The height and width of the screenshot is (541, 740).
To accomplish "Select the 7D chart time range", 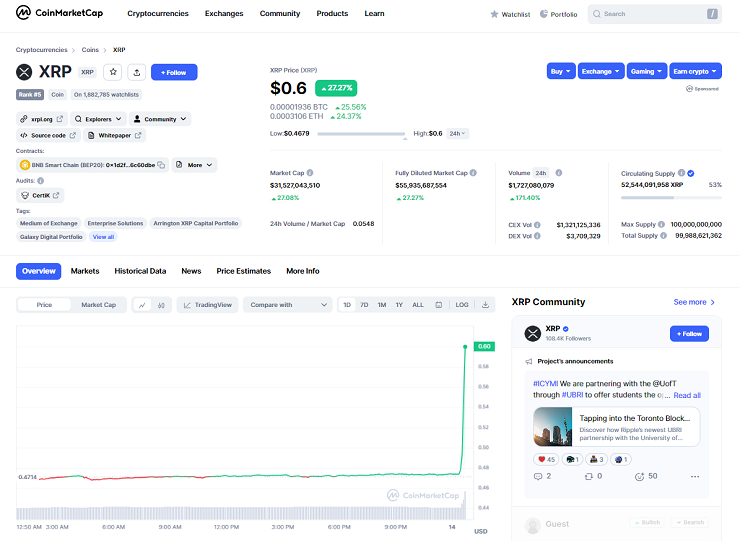I will 364,305.
